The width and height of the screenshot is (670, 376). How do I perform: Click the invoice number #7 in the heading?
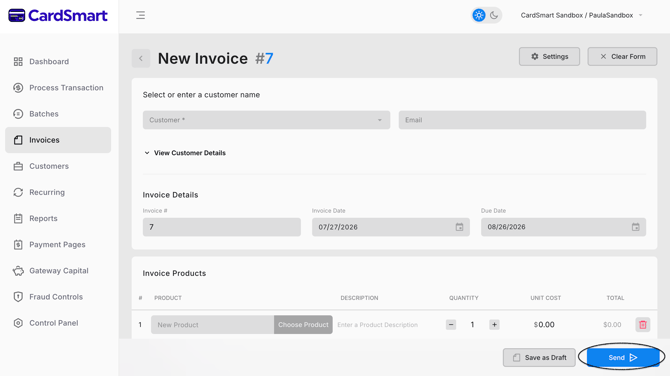point(264,59)
